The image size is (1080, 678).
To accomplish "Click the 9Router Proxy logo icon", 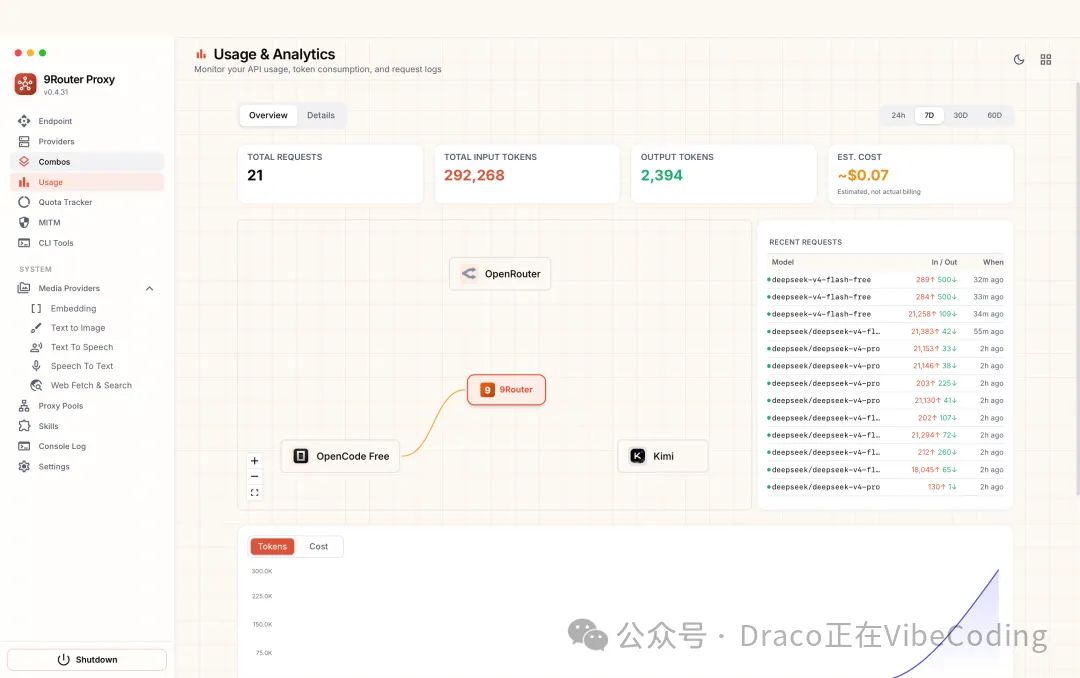I will pos(25,84).
